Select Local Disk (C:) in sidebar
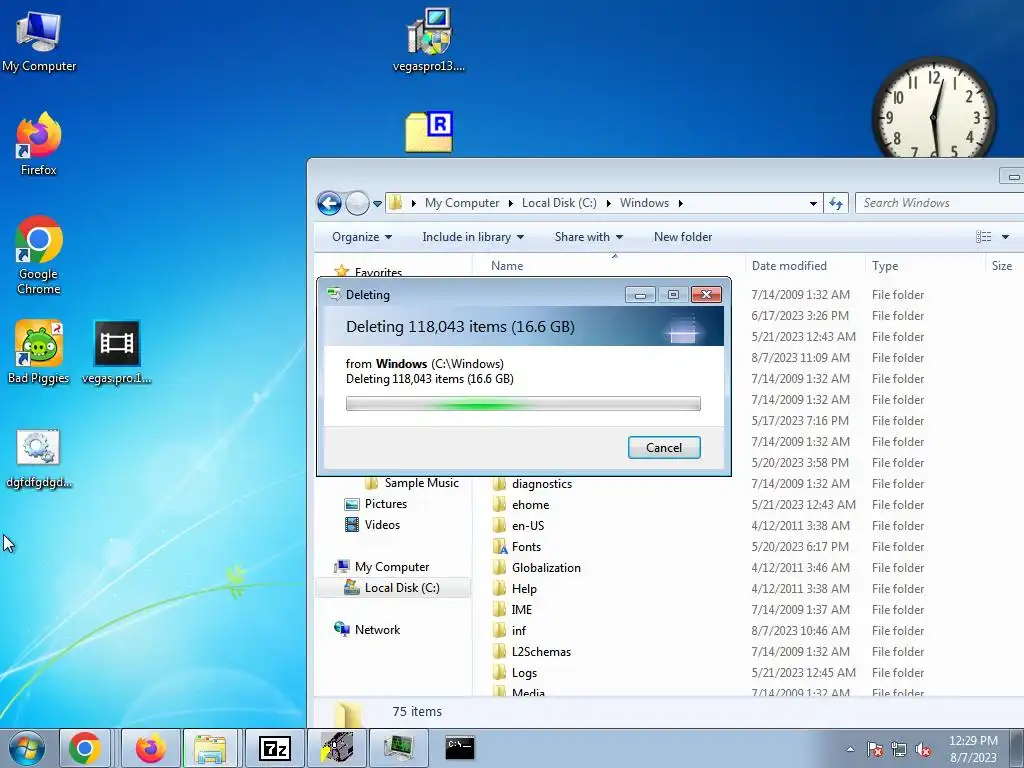Viewport: 1024px width, 768px height. tap(392, 588)
